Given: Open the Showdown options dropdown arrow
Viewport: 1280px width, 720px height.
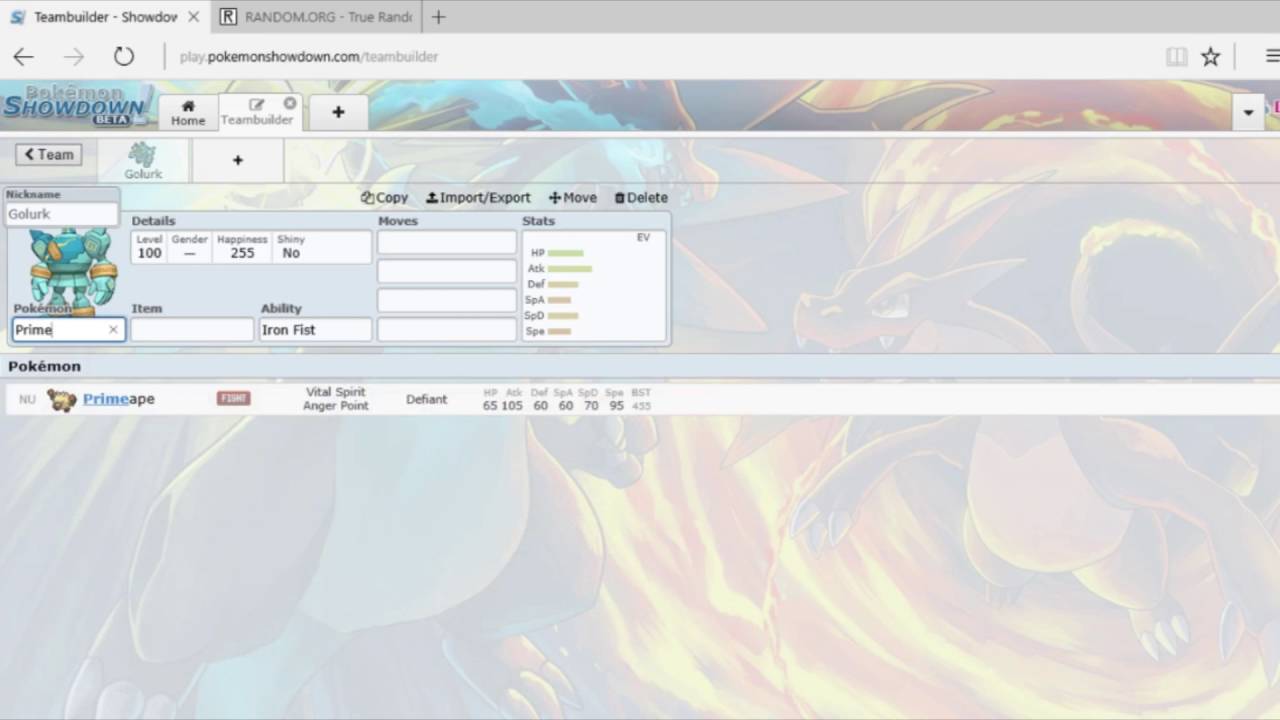Looking at the screenshot, I should (x=1248, y=112).
